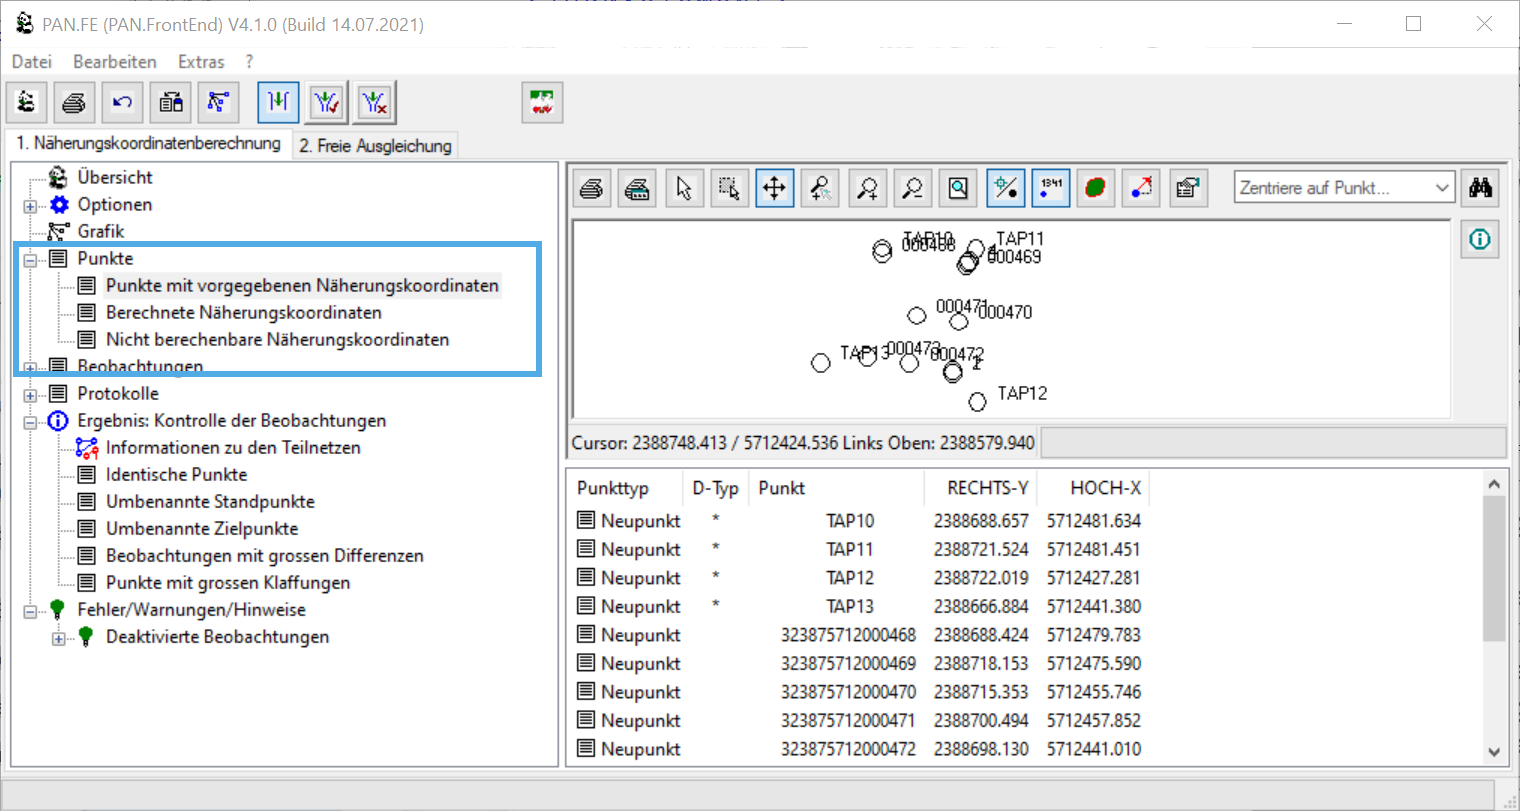Open the 'Zentriere auf Punkt...' dropdown

point(1441,188)
